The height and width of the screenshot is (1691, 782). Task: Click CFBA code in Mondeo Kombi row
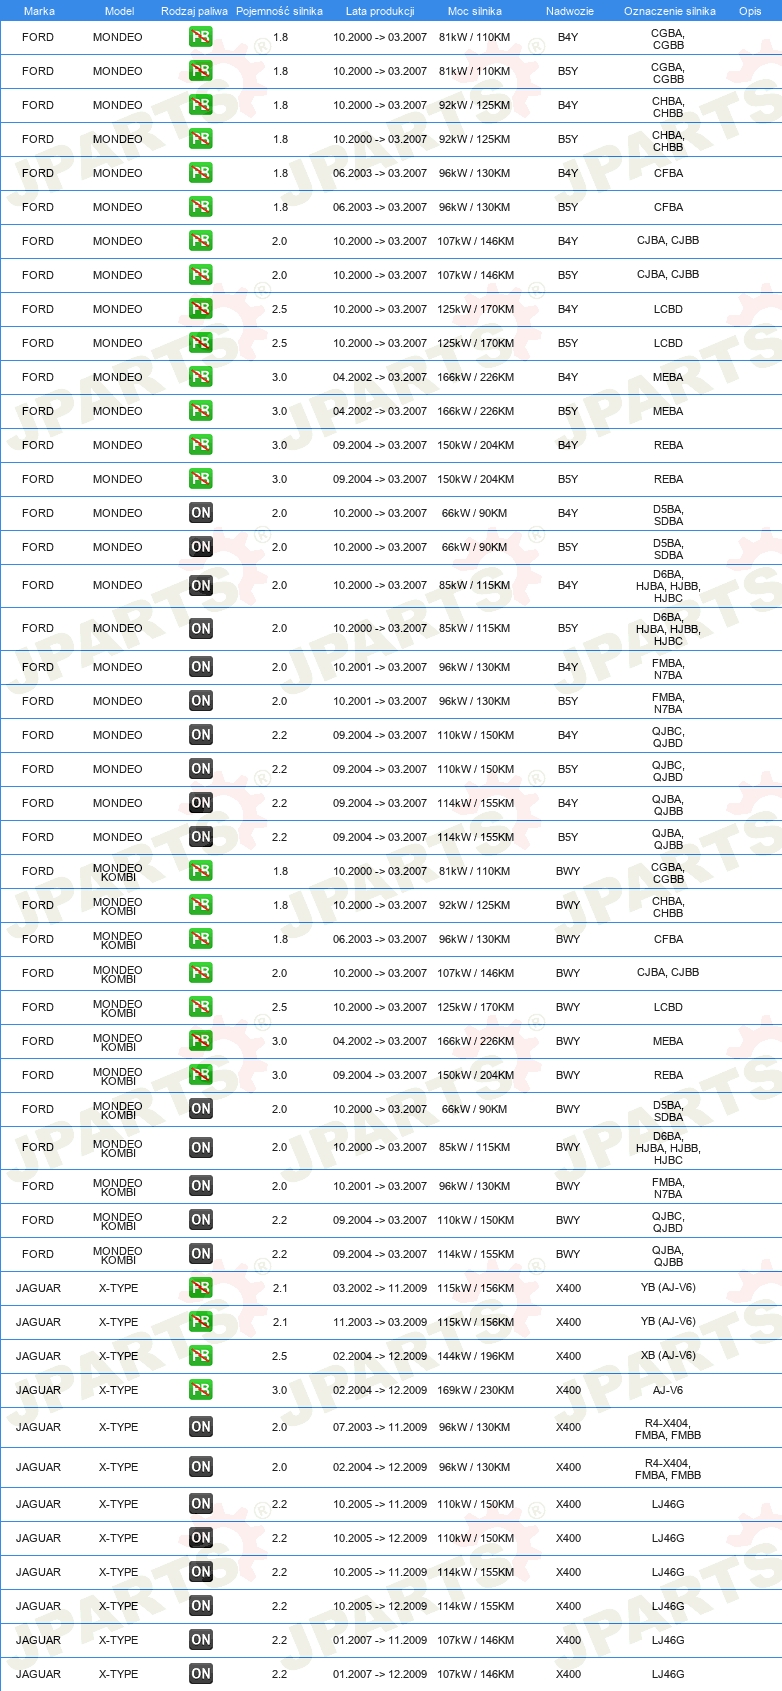point(668,939)
